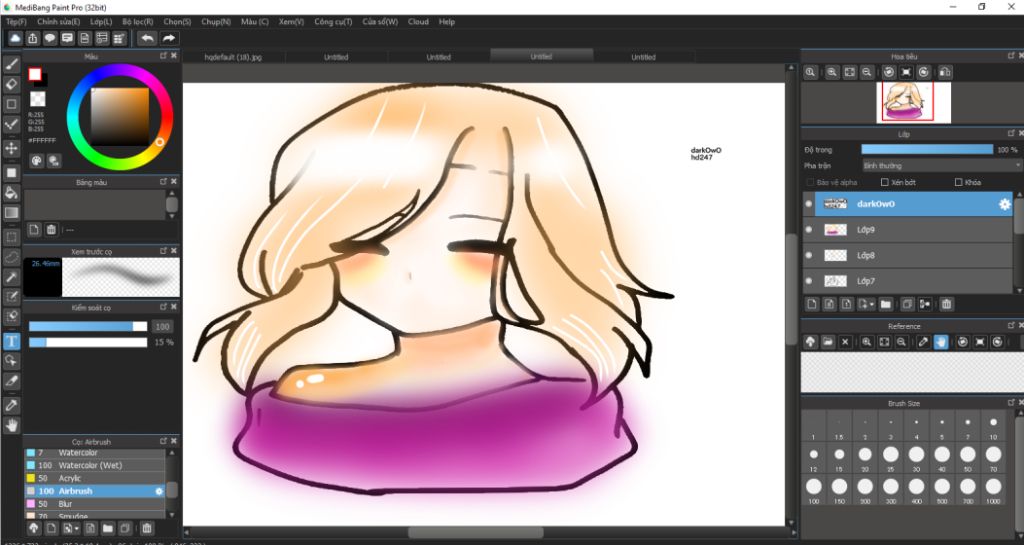Select the Blur brush

95,504
